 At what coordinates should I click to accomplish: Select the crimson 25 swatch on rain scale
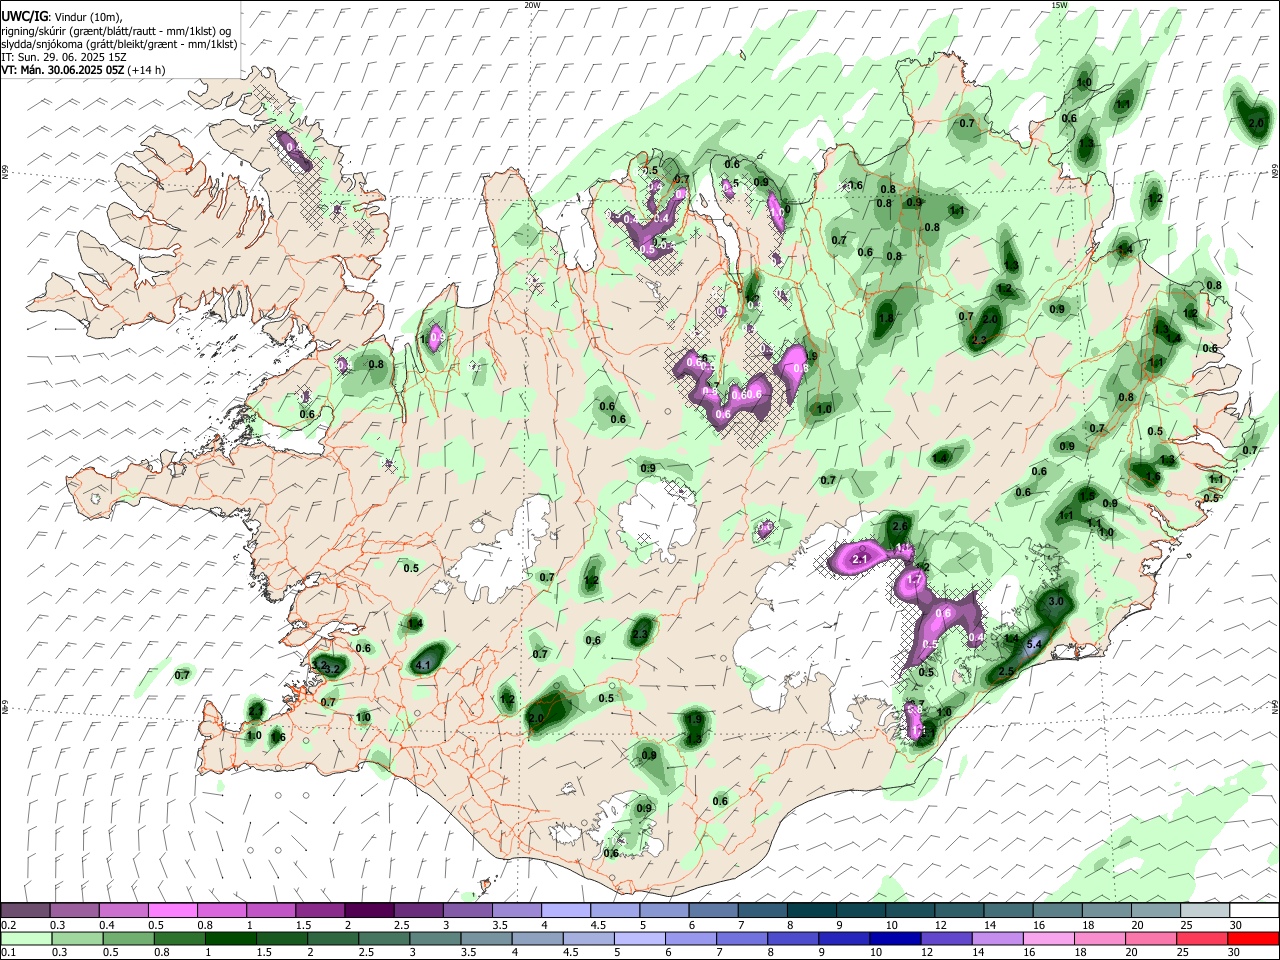pos(1205,939)
